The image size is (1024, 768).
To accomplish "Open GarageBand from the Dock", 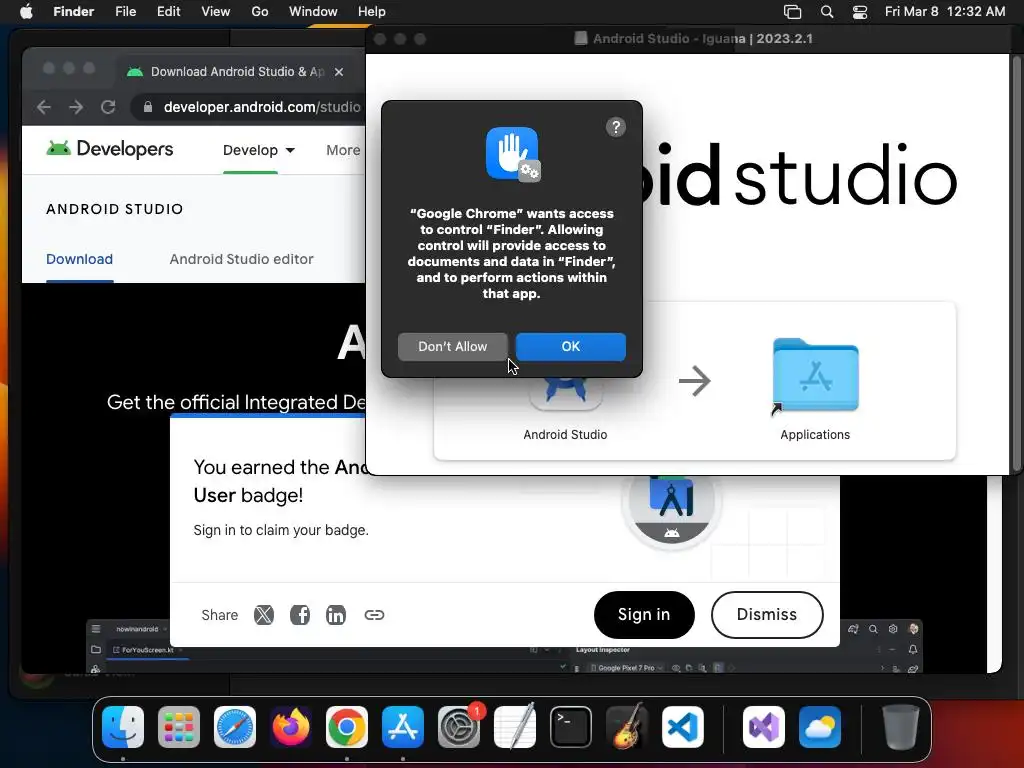I will click(627, 727).
